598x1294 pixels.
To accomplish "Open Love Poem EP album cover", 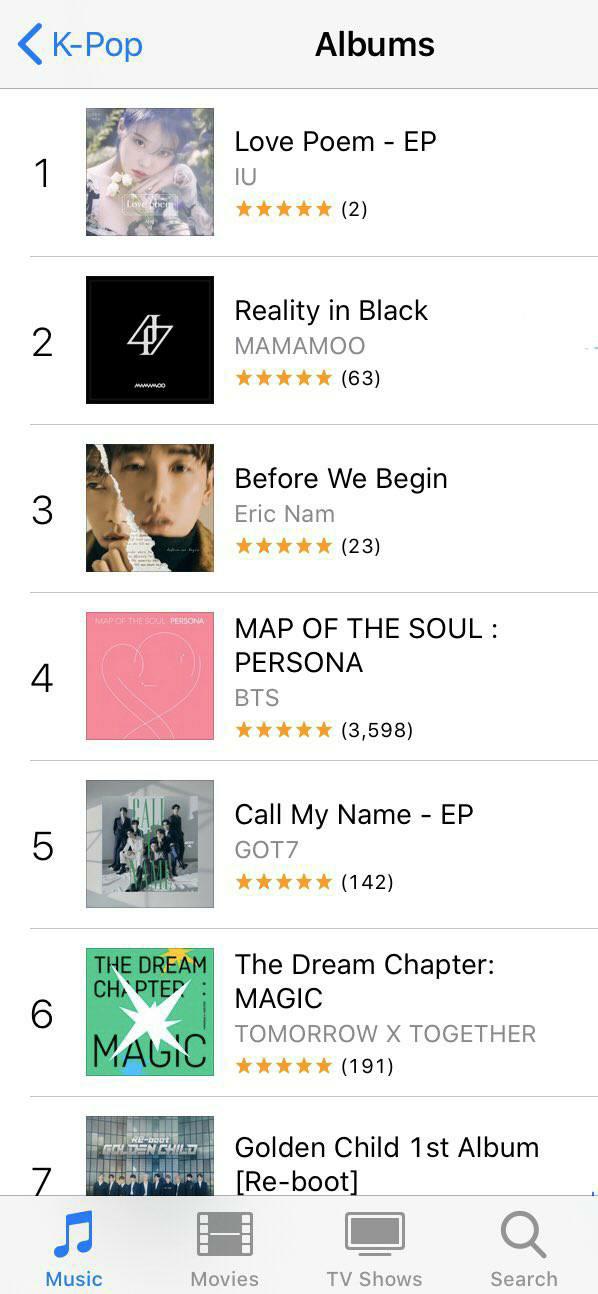I will point(150,172).
